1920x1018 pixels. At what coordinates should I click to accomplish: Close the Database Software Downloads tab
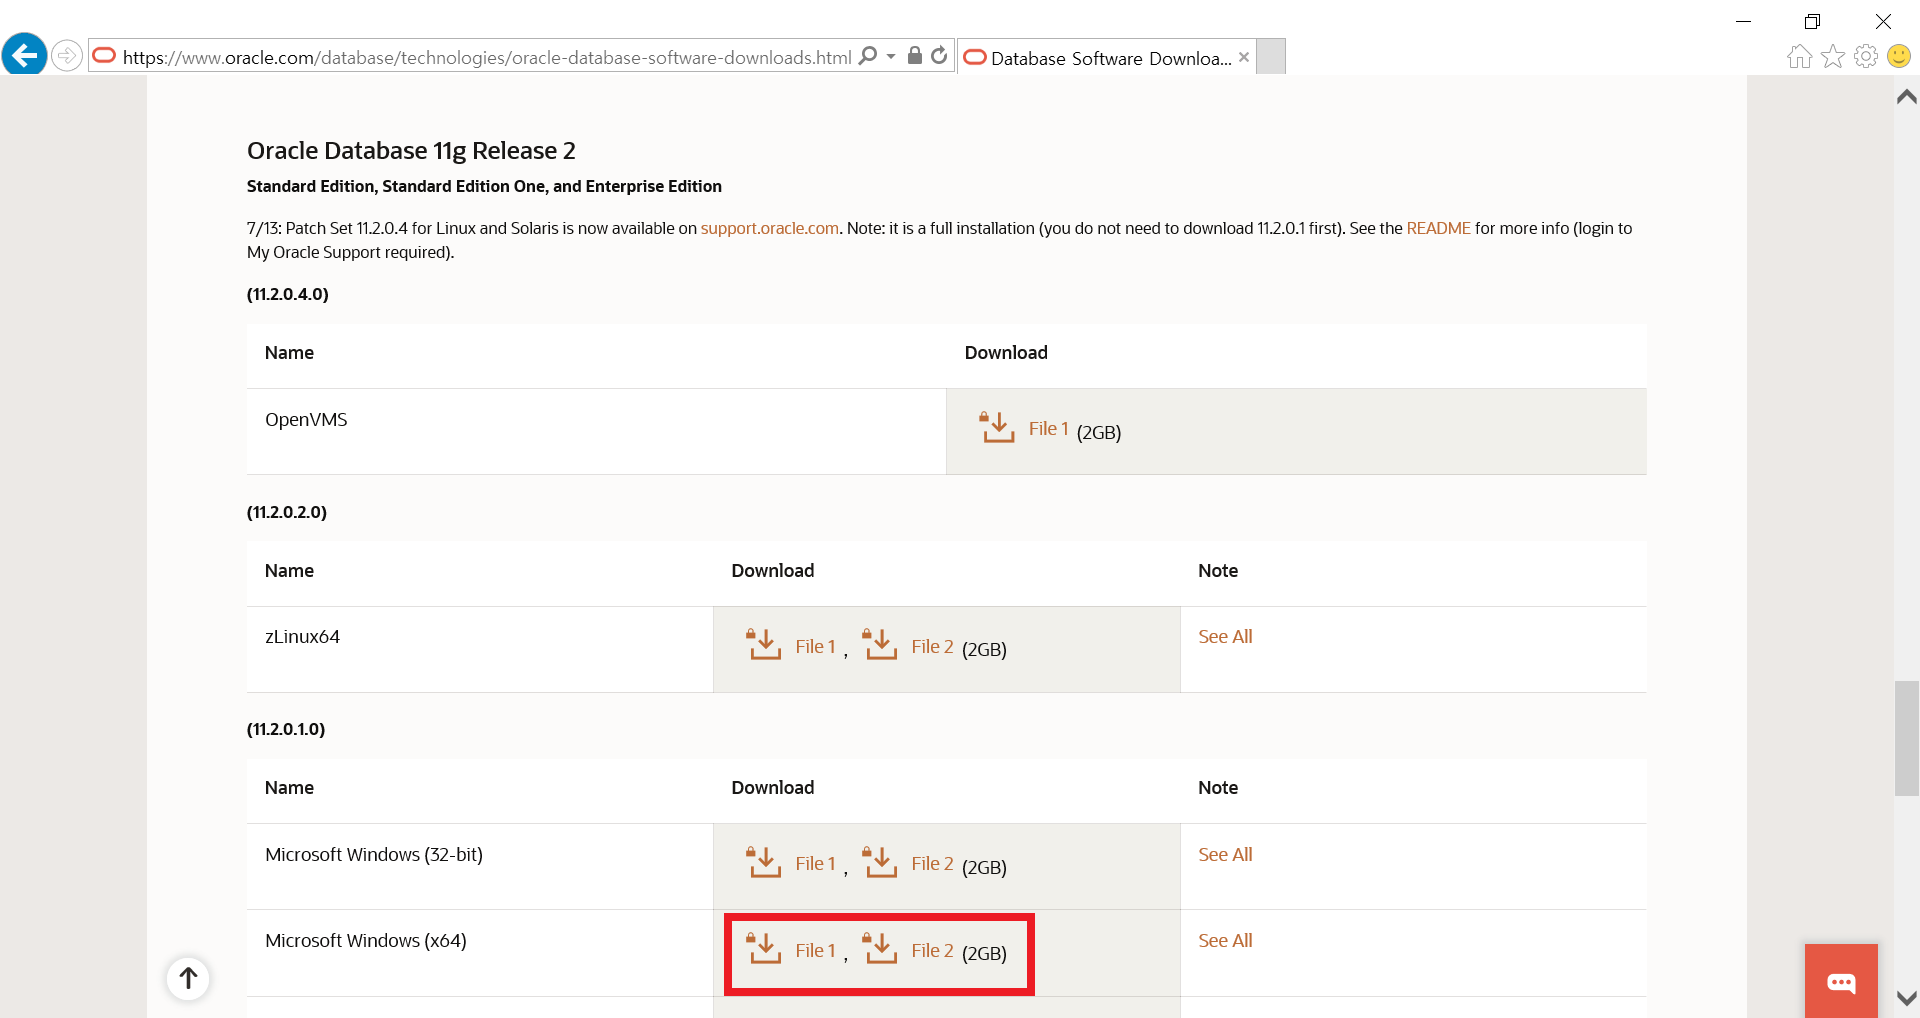click(x=1244, y=57)
